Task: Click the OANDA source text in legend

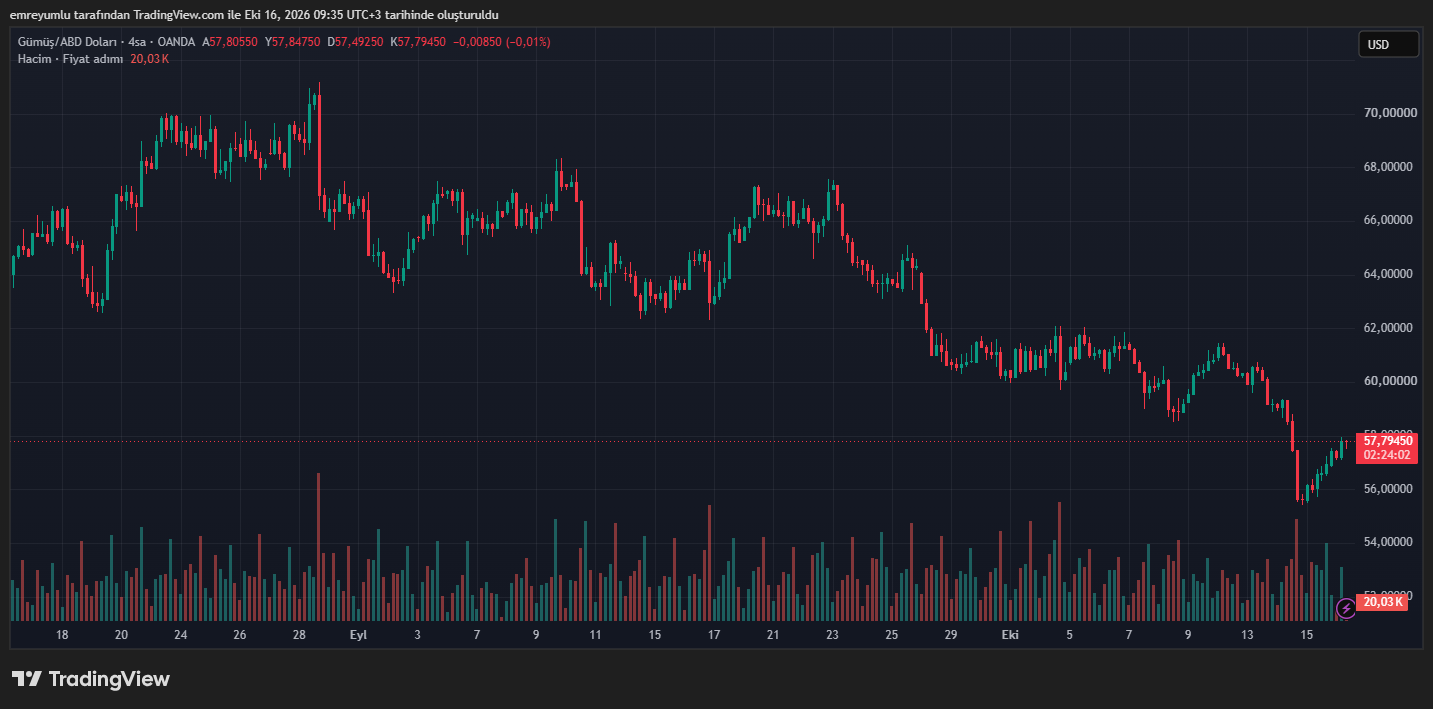Action: click(x=176, y=42)
